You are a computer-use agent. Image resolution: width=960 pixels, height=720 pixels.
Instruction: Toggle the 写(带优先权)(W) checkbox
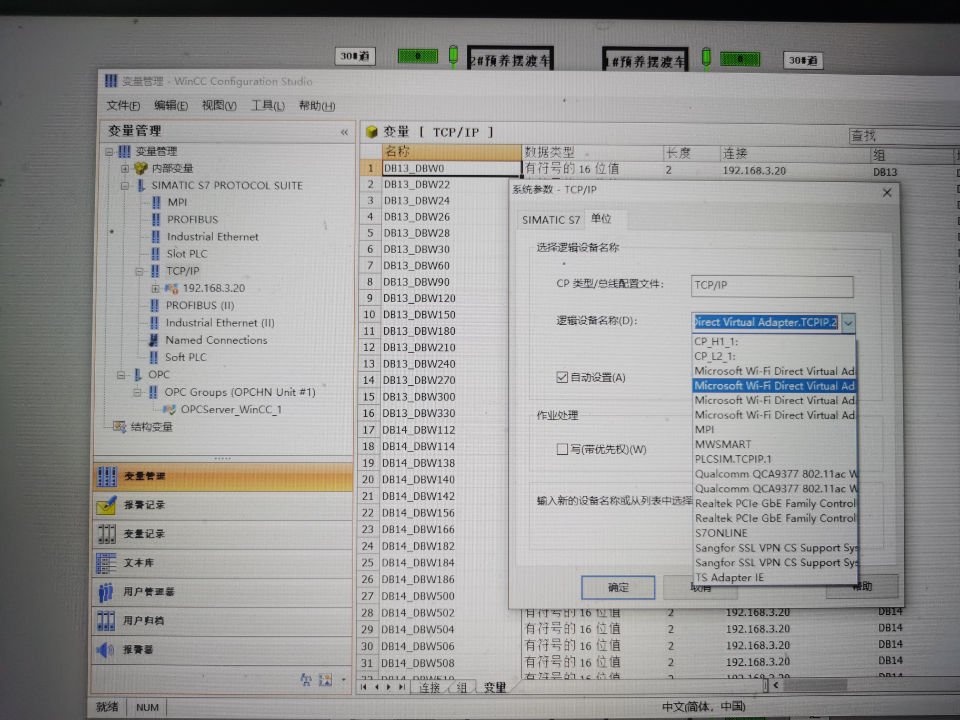(x=562, y=449)
